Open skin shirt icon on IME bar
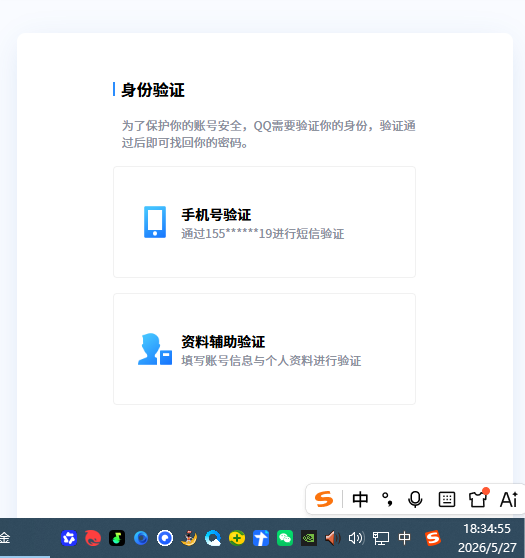This screenshot has width=525, height=558. (x=478, y=498)
